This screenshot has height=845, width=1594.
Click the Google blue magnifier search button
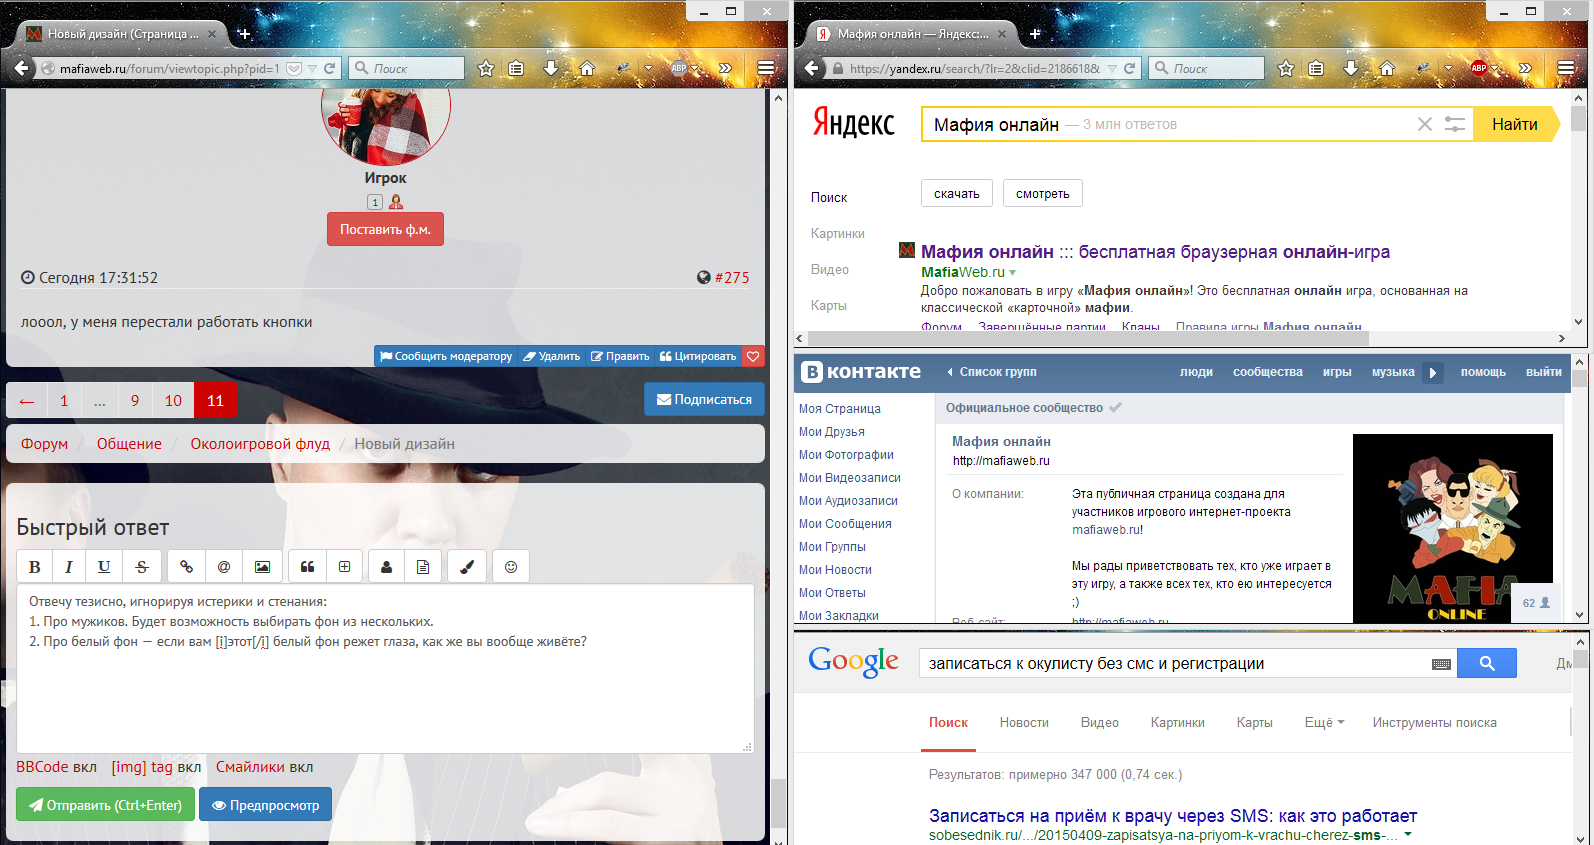point(1486,663)
